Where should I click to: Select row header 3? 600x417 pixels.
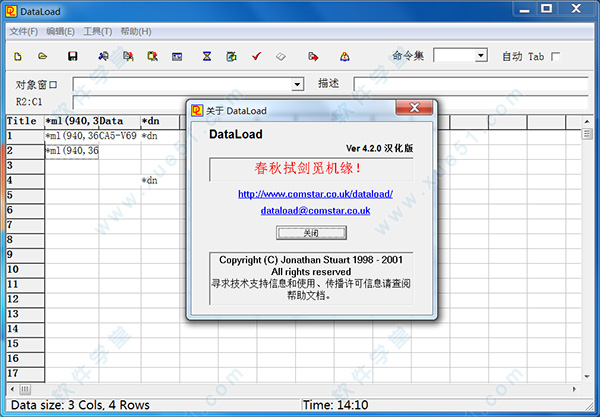(x=25, y=166)
